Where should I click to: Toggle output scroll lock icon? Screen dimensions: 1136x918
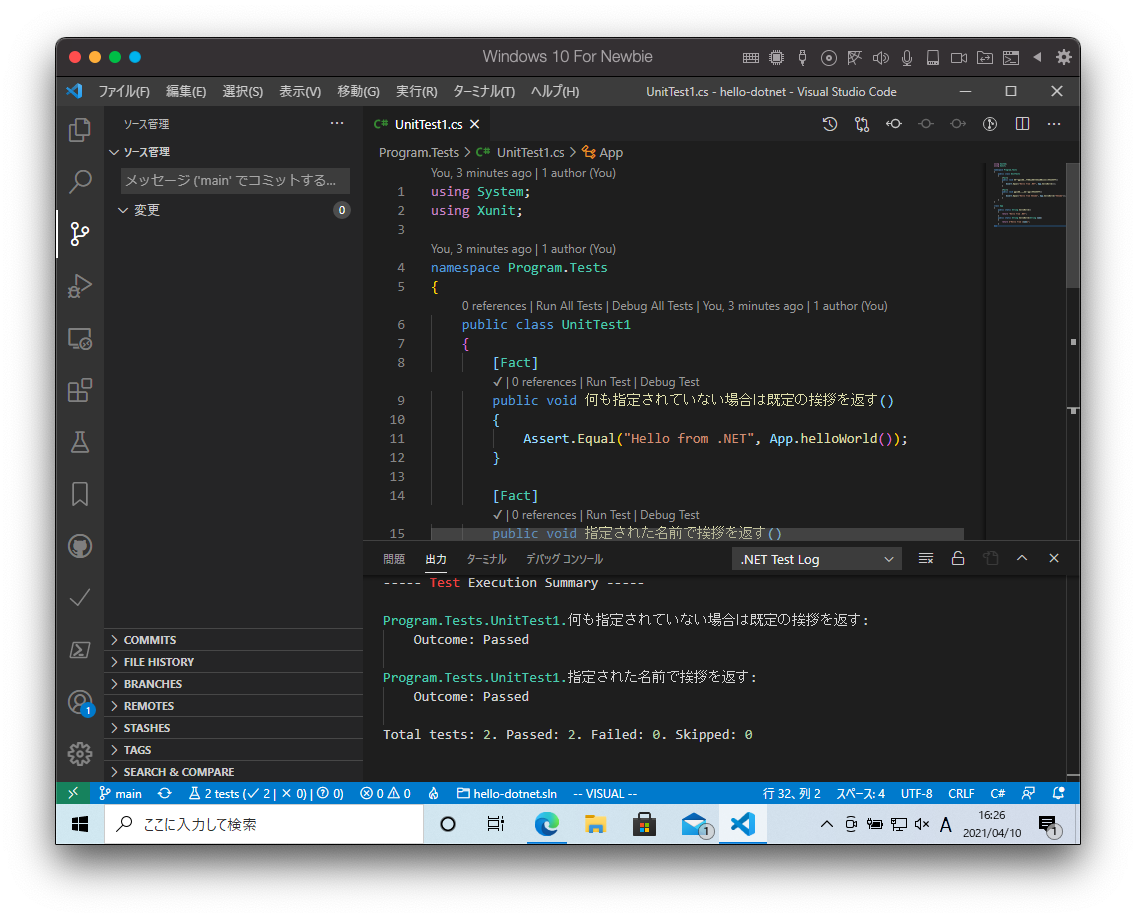click(958, 559)
